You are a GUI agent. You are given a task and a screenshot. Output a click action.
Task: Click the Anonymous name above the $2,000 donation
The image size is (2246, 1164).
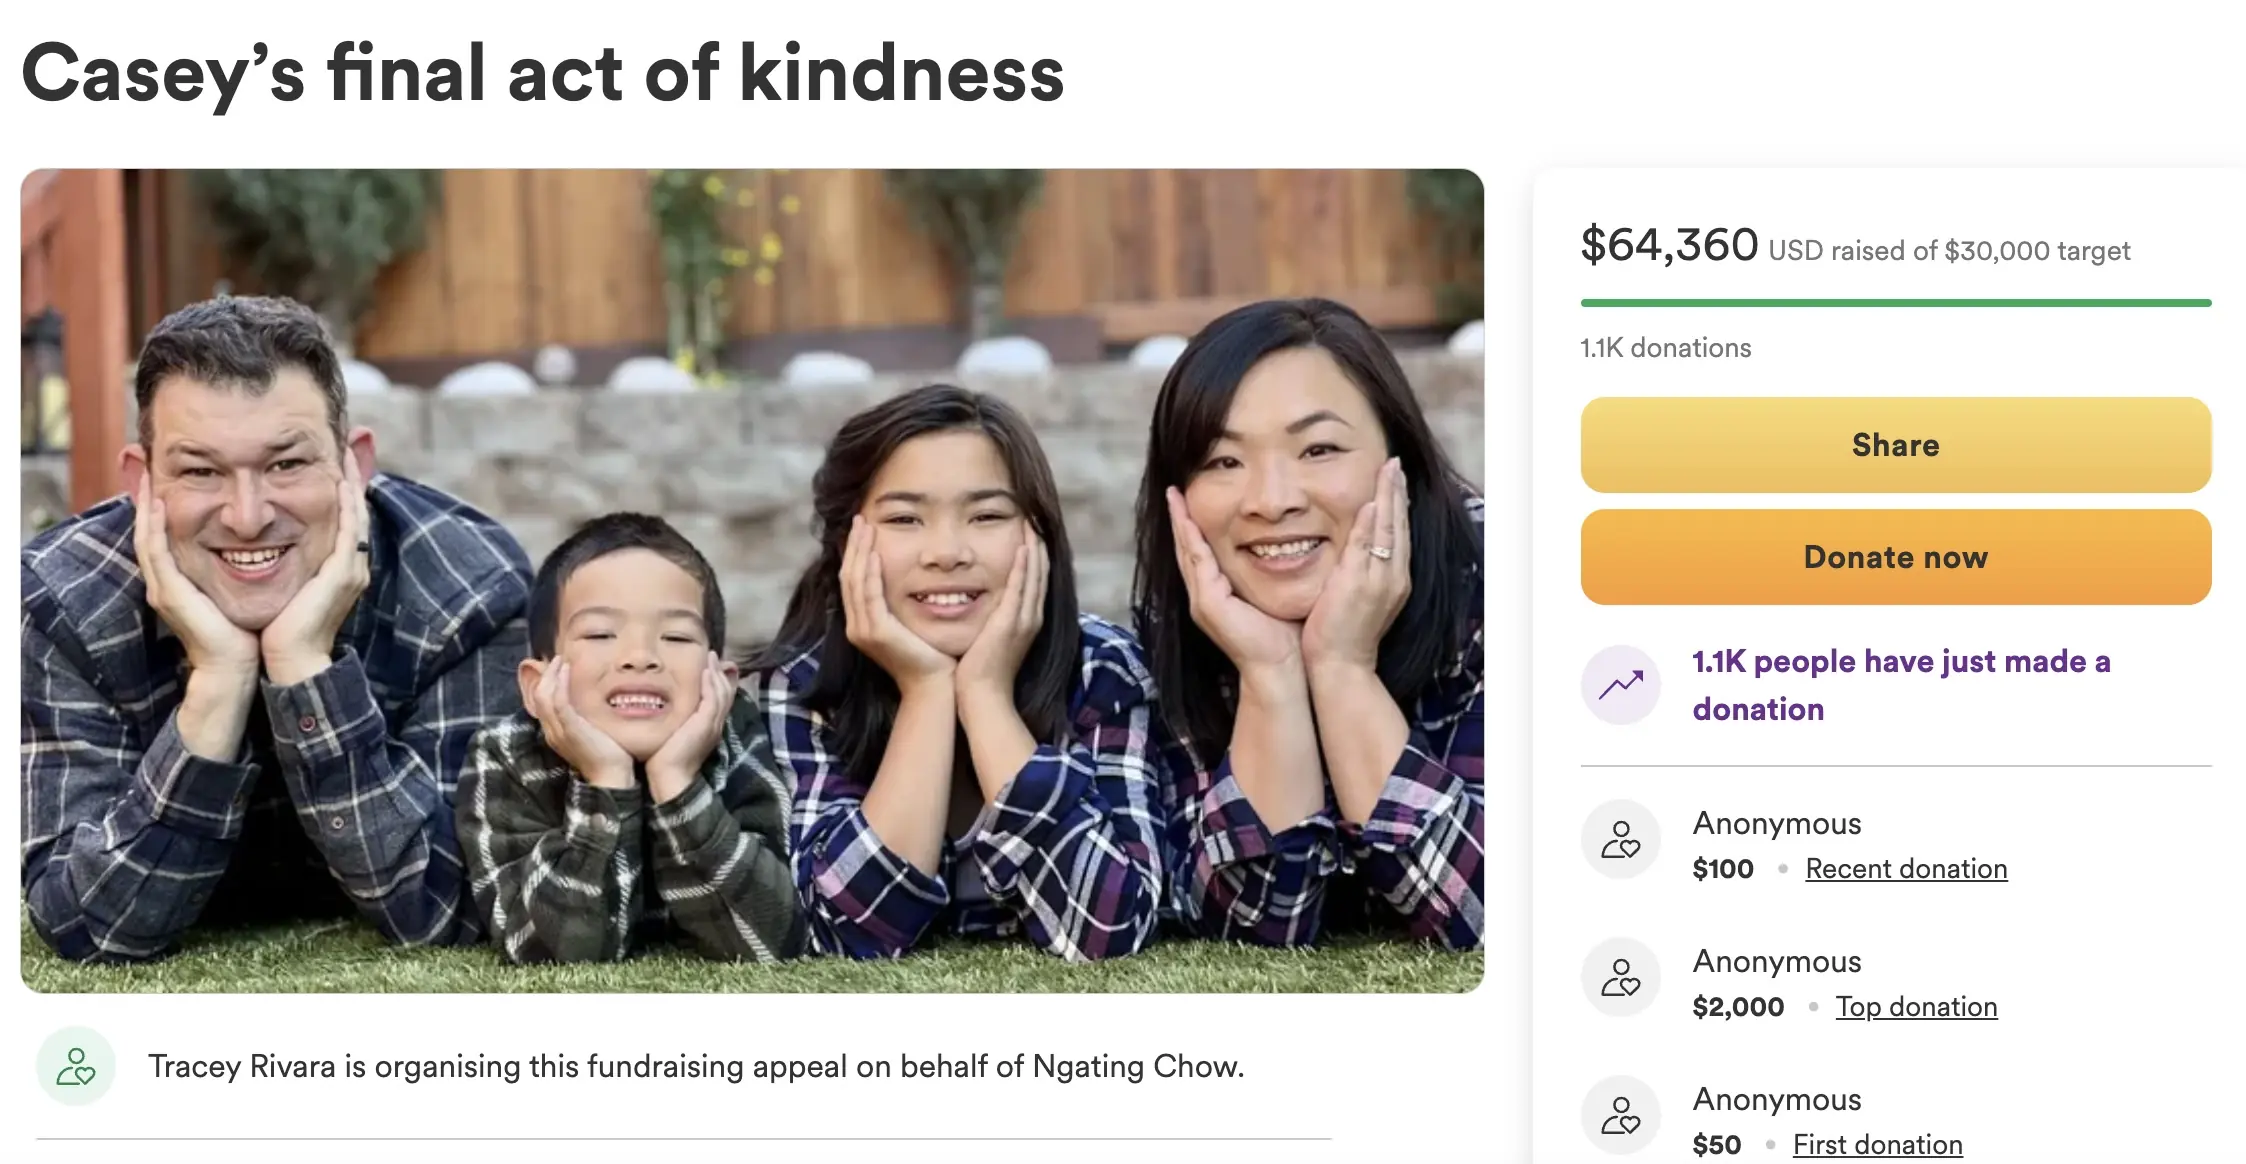point(1777,962)
